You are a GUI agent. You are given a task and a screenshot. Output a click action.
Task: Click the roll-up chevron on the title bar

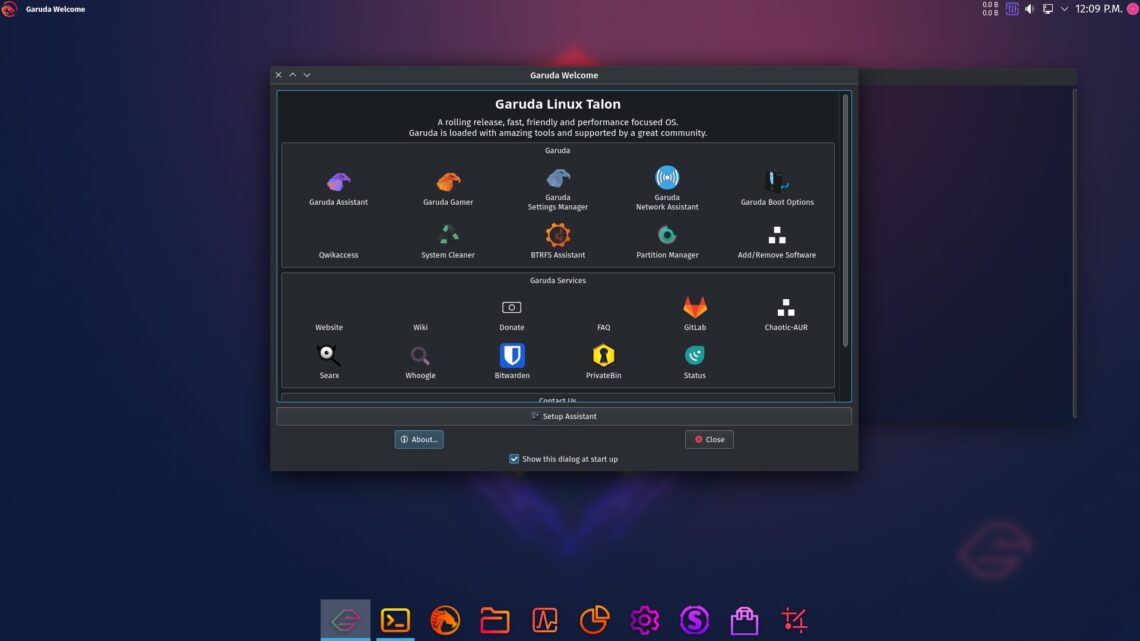click(x=292, y=74)
